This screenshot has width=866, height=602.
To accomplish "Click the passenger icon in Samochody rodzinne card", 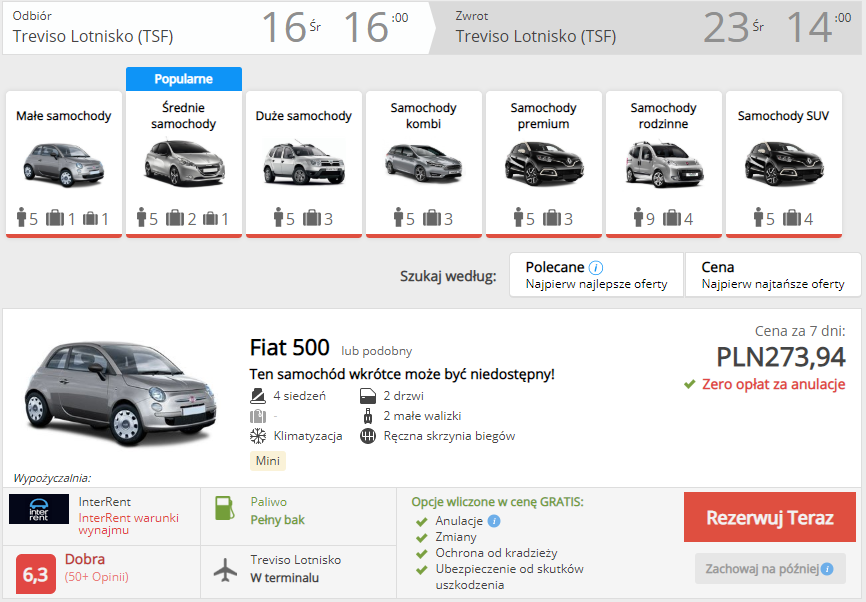I will pos(638,218).
